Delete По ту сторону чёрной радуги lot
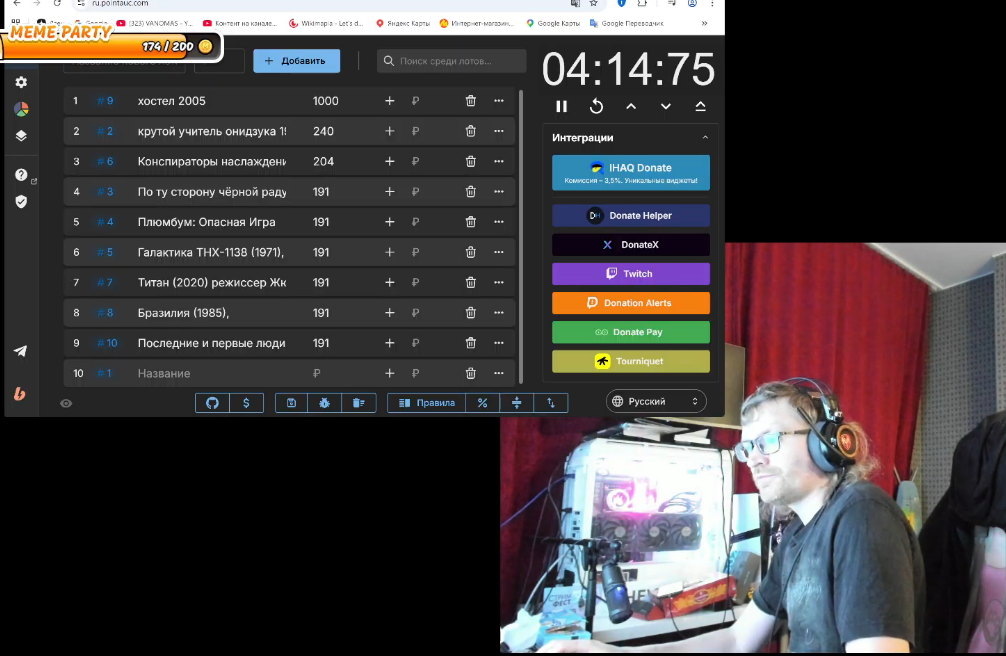The height and width of the screenshot is (656, 1006). (x=470, y=191)
